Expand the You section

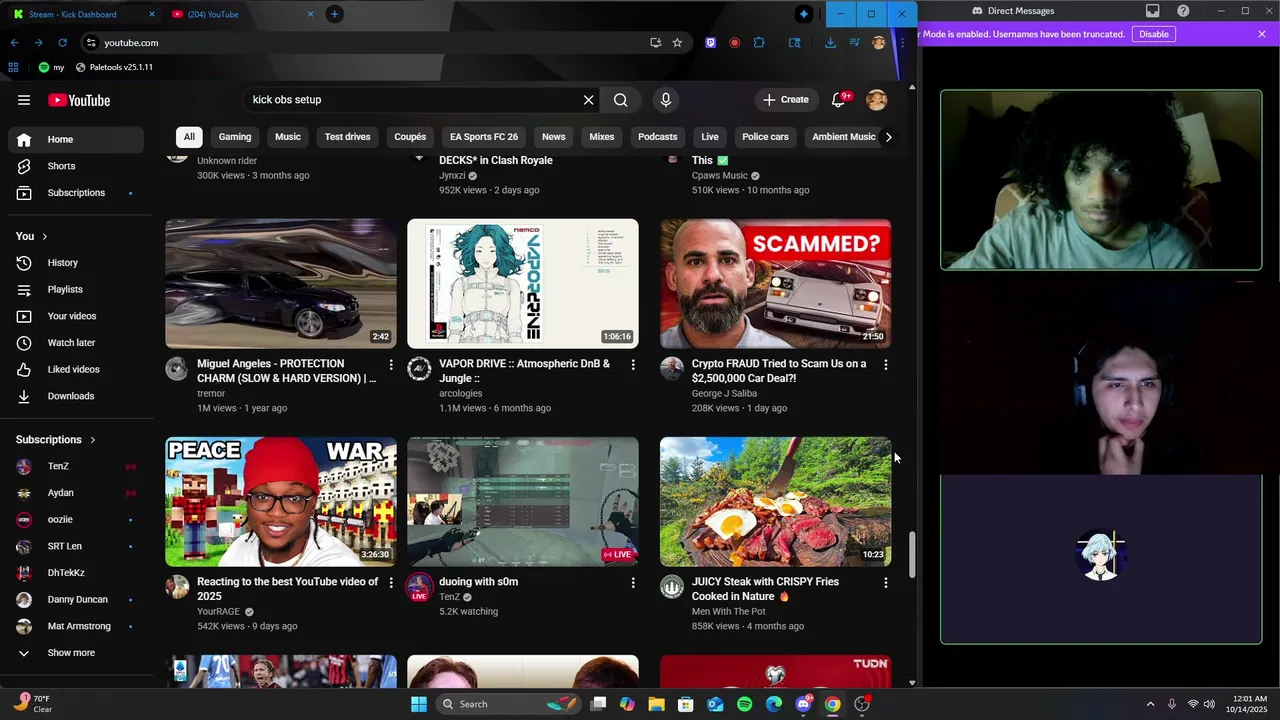point(31,236)
